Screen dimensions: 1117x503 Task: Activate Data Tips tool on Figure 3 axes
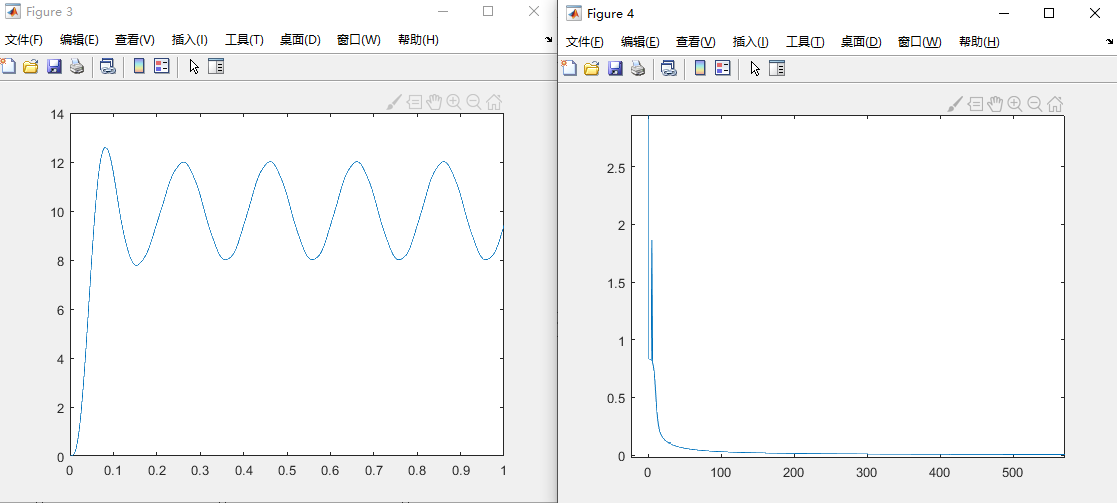tap(415, 103)
